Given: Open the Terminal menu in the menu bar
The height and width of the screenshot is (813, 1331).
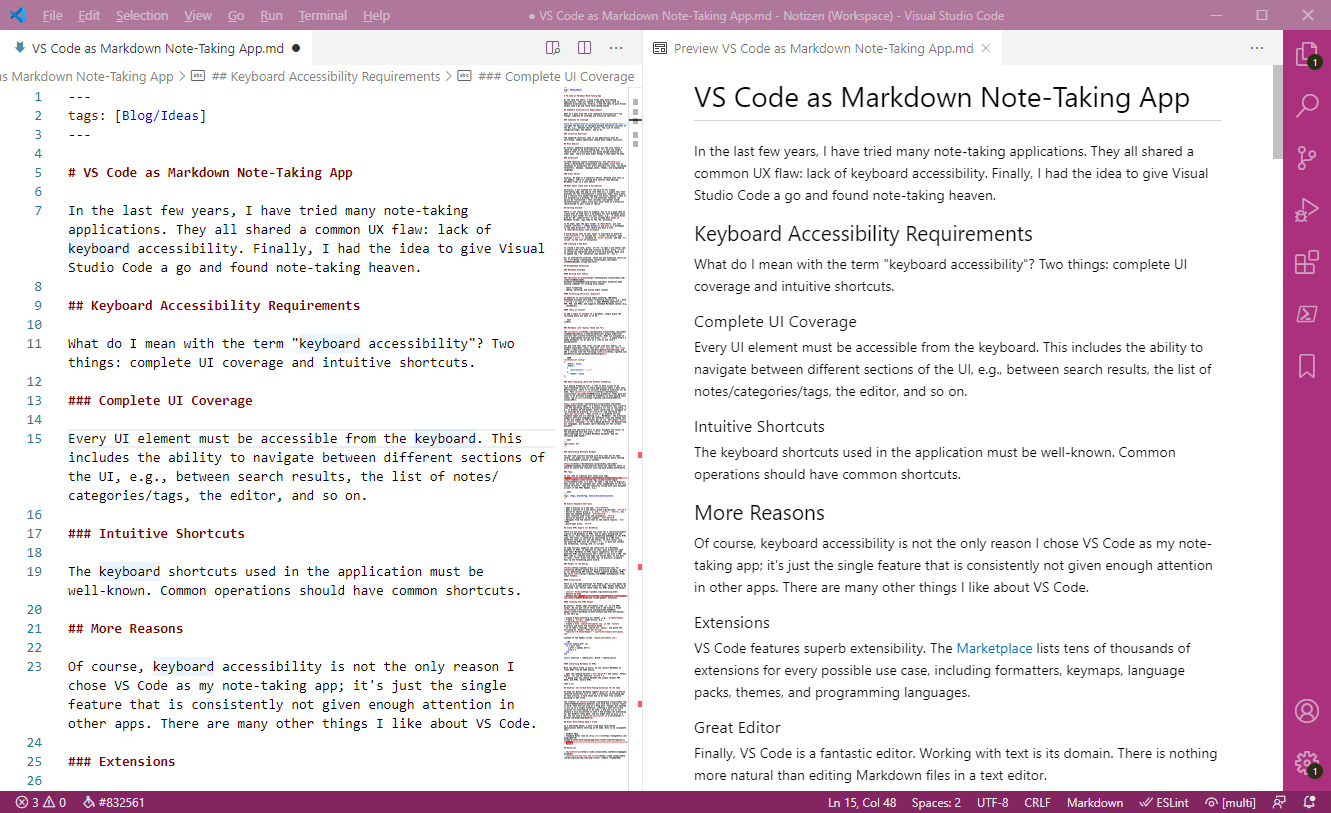Looking at the screenshot, I should pyautogui.click(x=322, y=15).
